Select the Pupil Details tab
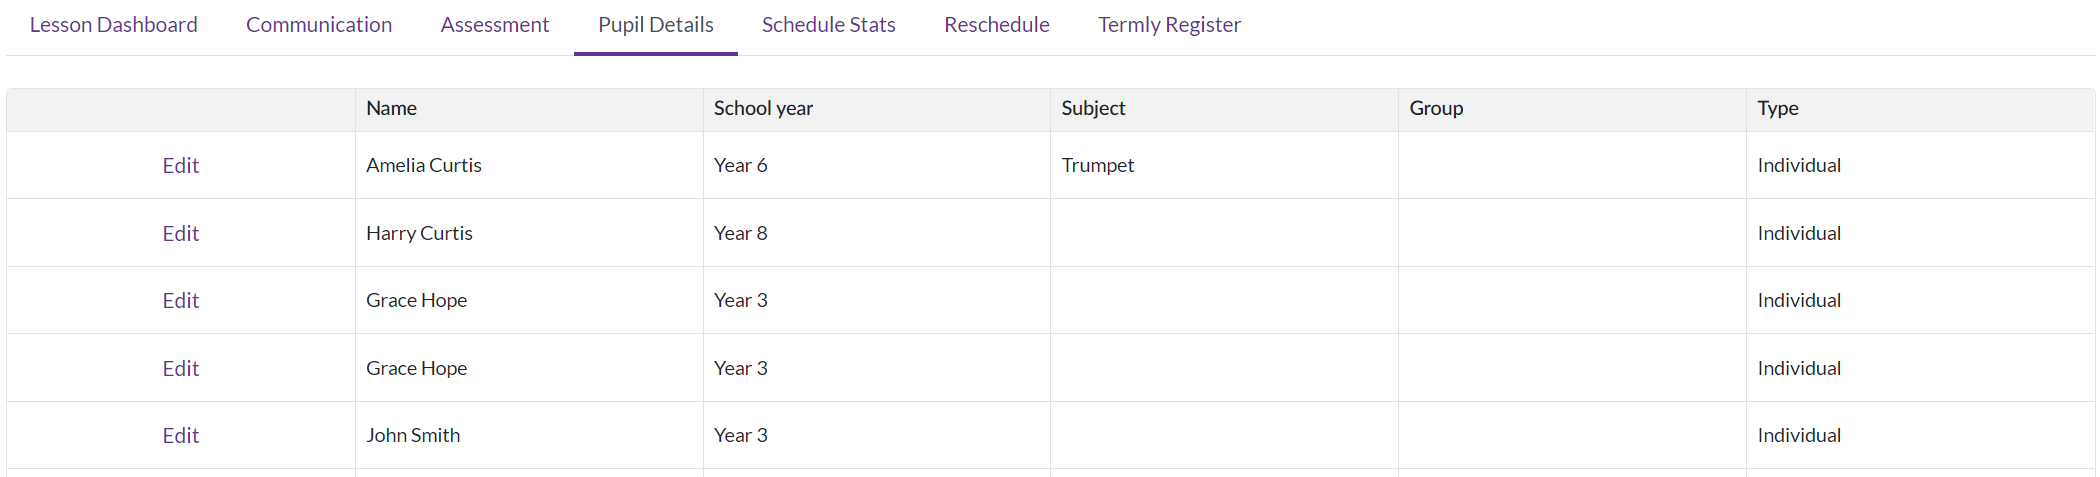 pyautogui.click(x=656, y=25)
